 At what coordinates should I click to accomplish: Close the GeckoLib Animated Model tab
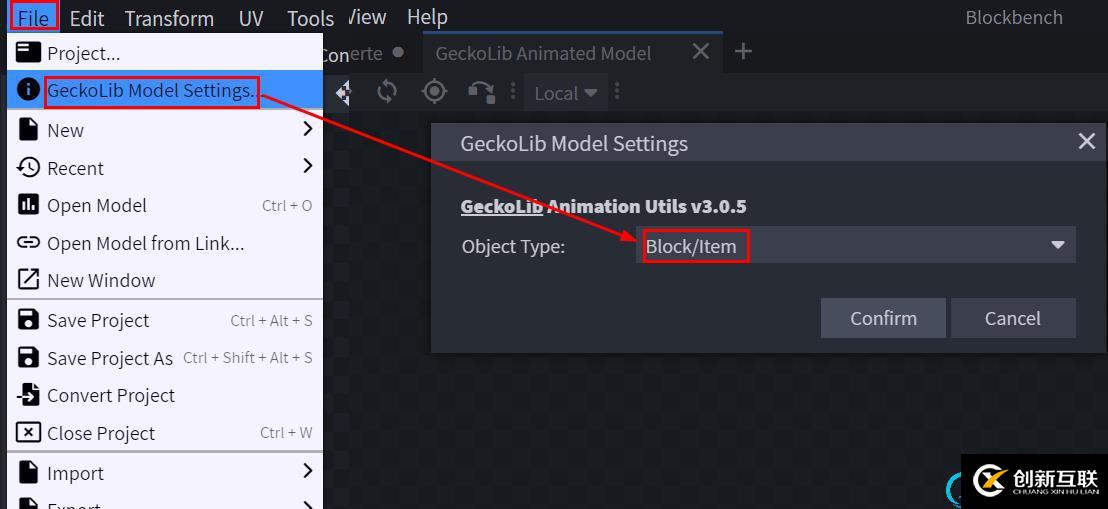(701, 52)
